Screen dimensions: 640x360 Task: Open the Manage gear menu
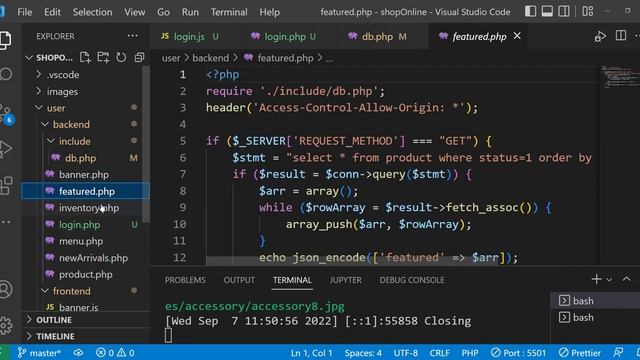[x=6, y=325]
